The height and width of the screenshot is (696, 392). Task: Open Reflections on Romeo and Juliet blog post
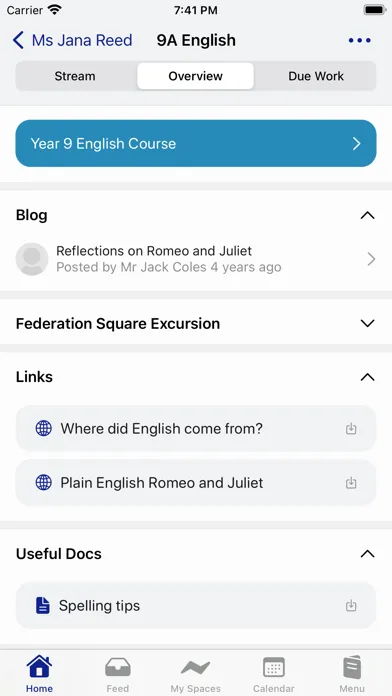point(196,259)
